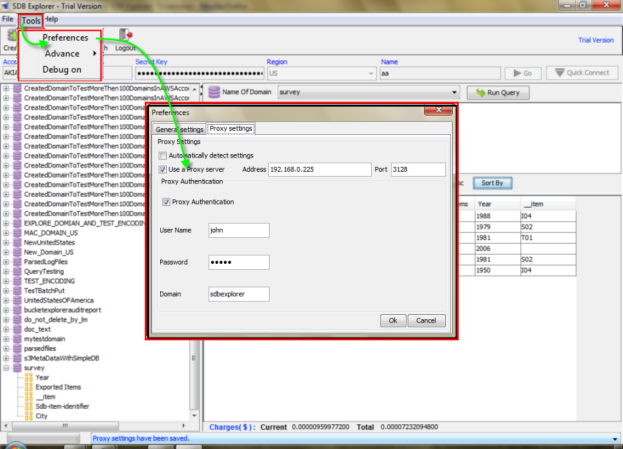
Task: Select the table cell T01
Action: [548, 238]
